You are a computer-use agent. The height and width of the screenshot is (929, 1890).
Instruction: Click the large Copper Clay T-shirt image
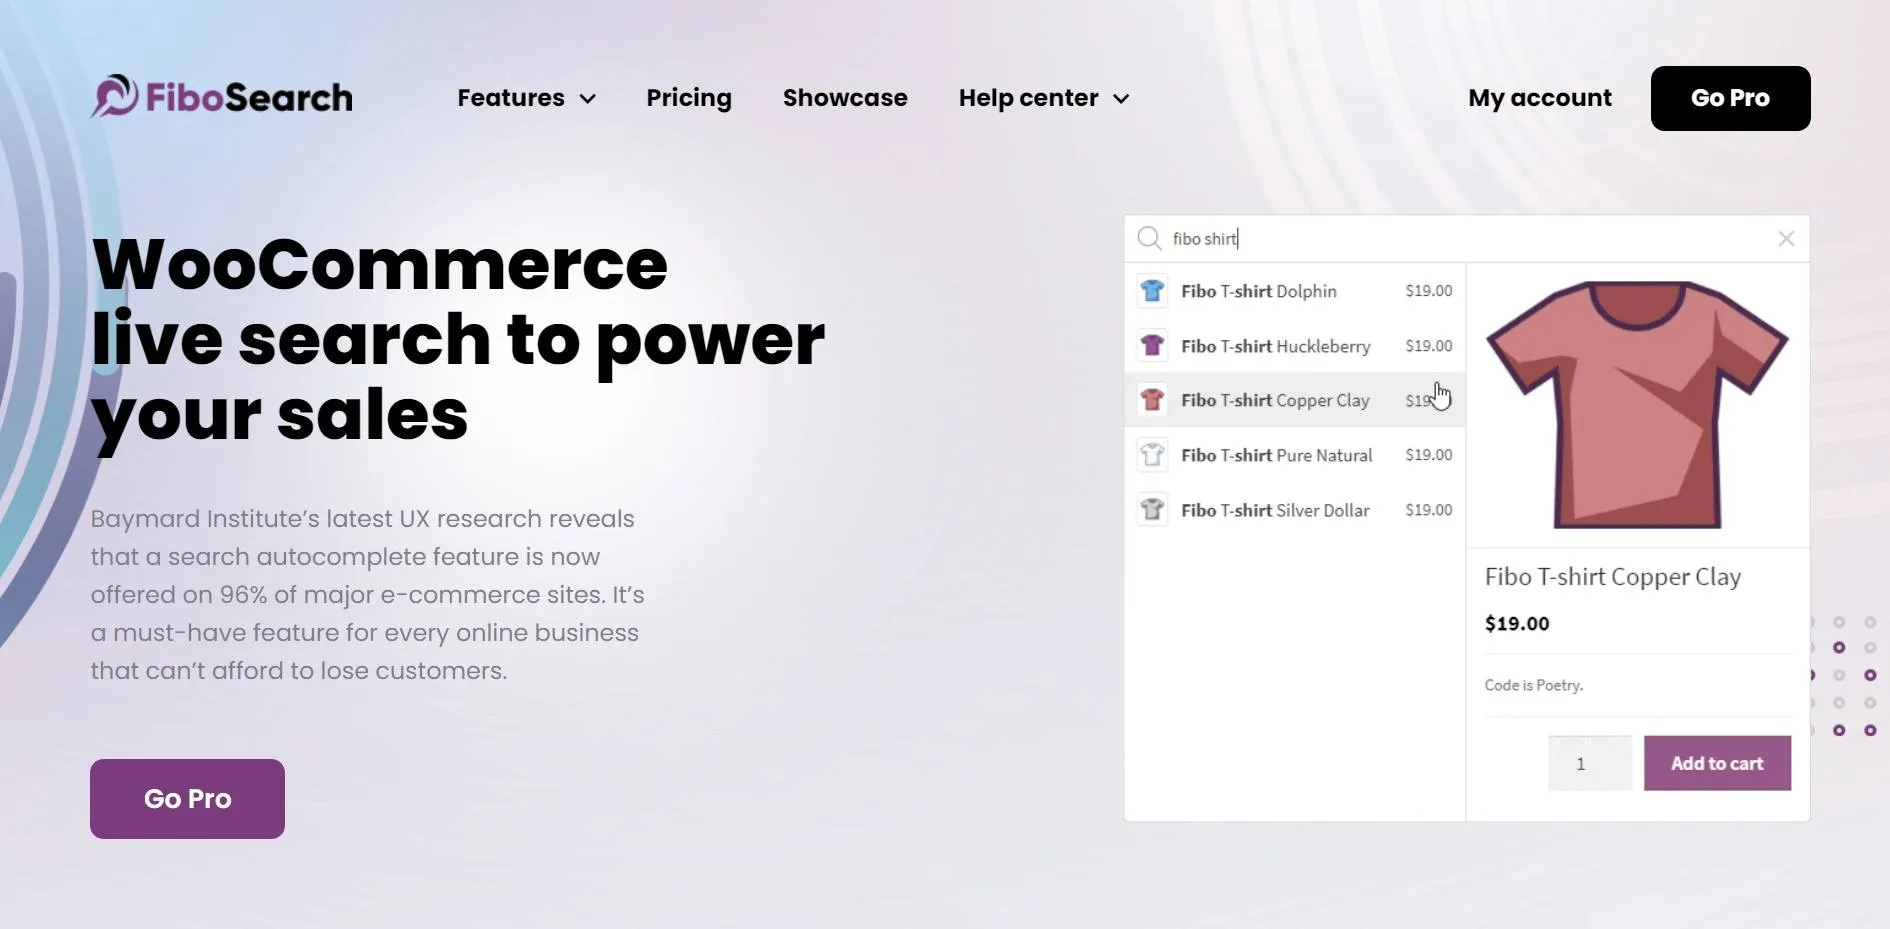tap(1637, 405)
